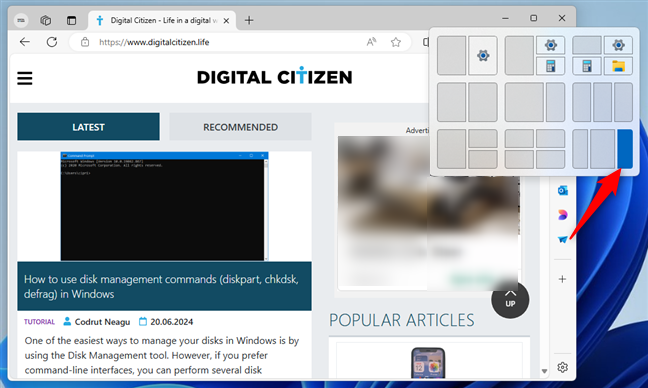View site information lock icon
The height and width of the screenshot is (388, 648).
(85, 42)
